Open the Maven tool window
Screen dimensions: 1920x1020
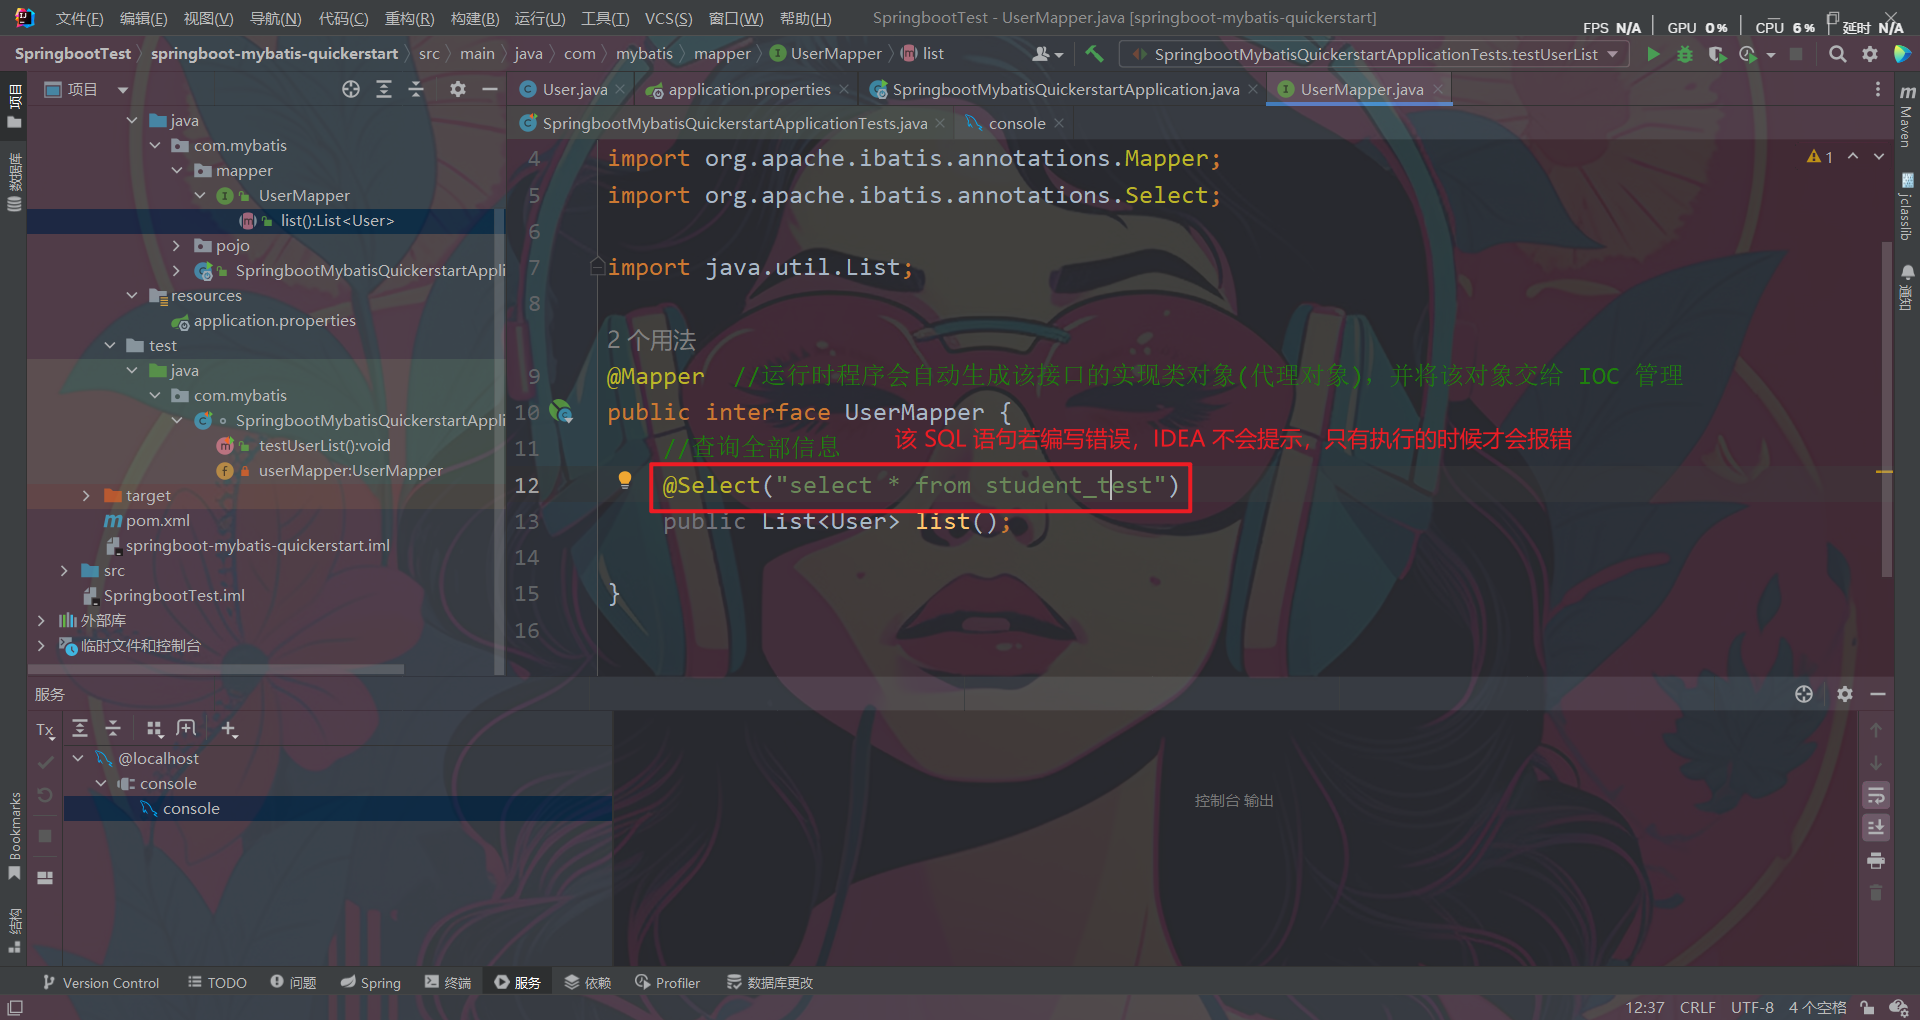1907,118
